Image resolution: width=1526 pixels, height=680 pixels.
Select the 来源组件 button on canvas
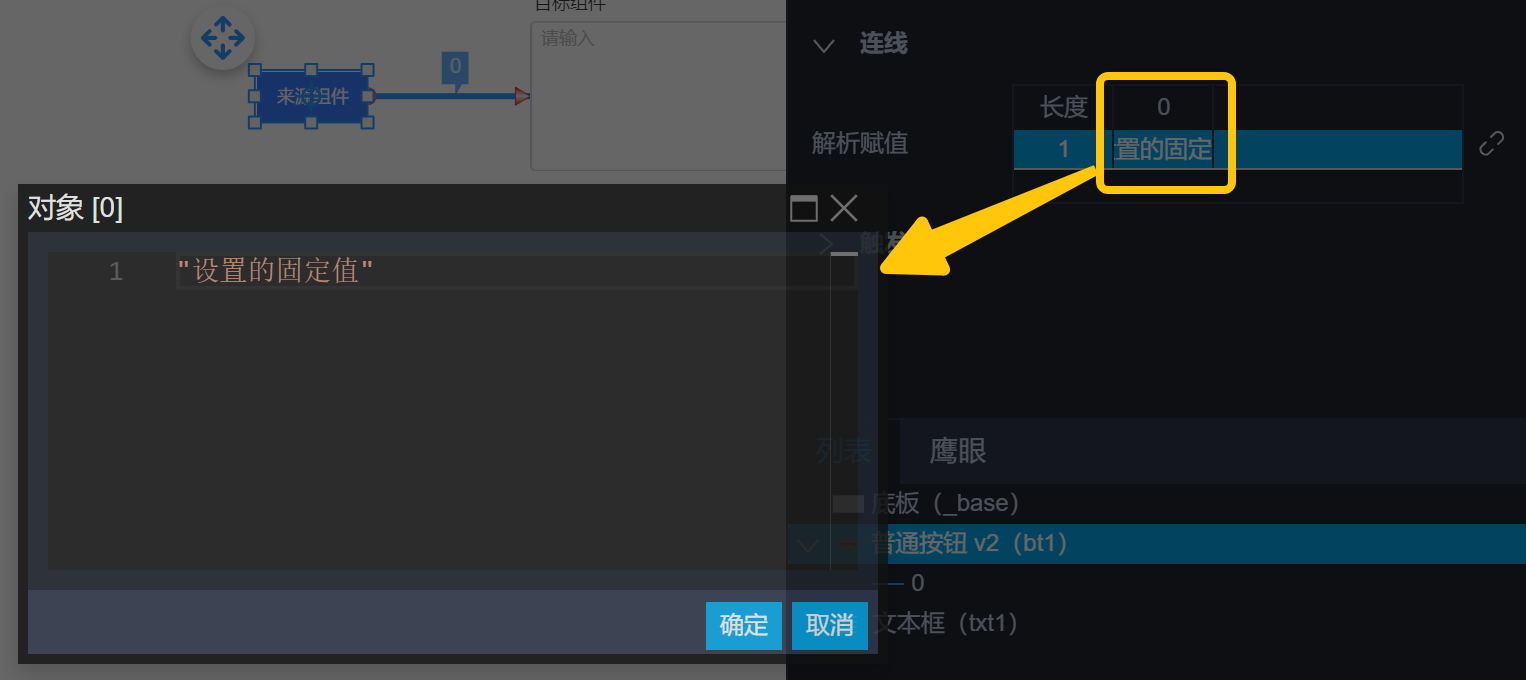(312, 96)
